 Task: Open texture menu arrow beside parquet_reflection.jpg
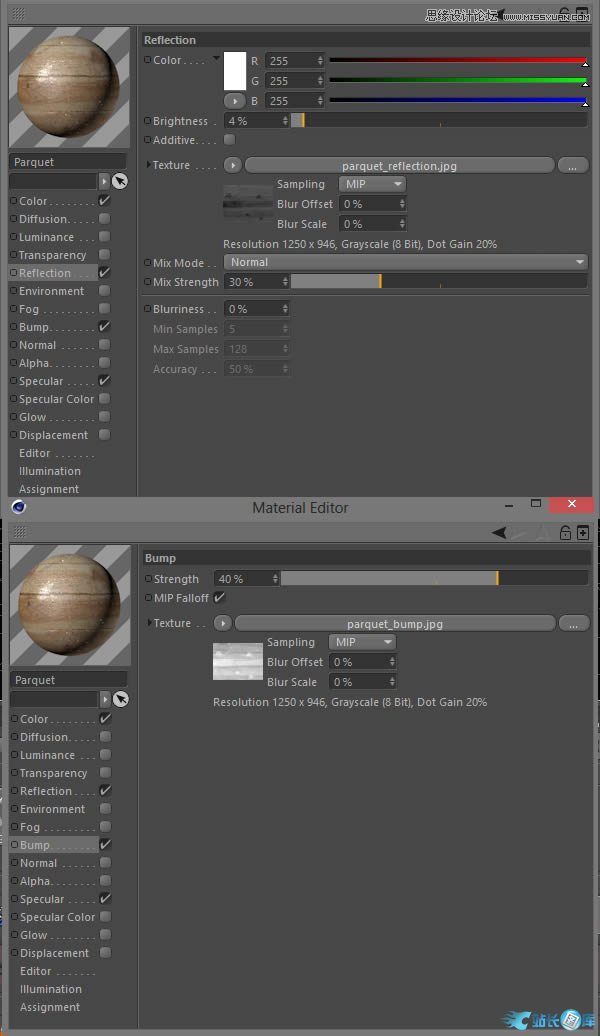click(x=232, y=165)
